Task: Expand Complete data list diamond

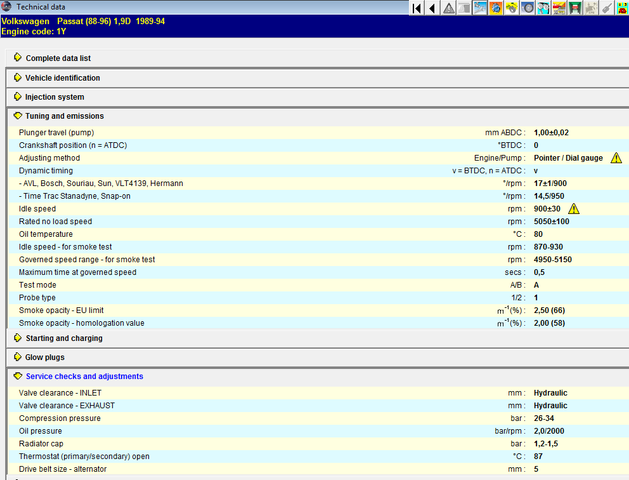Action: (17, 57)
